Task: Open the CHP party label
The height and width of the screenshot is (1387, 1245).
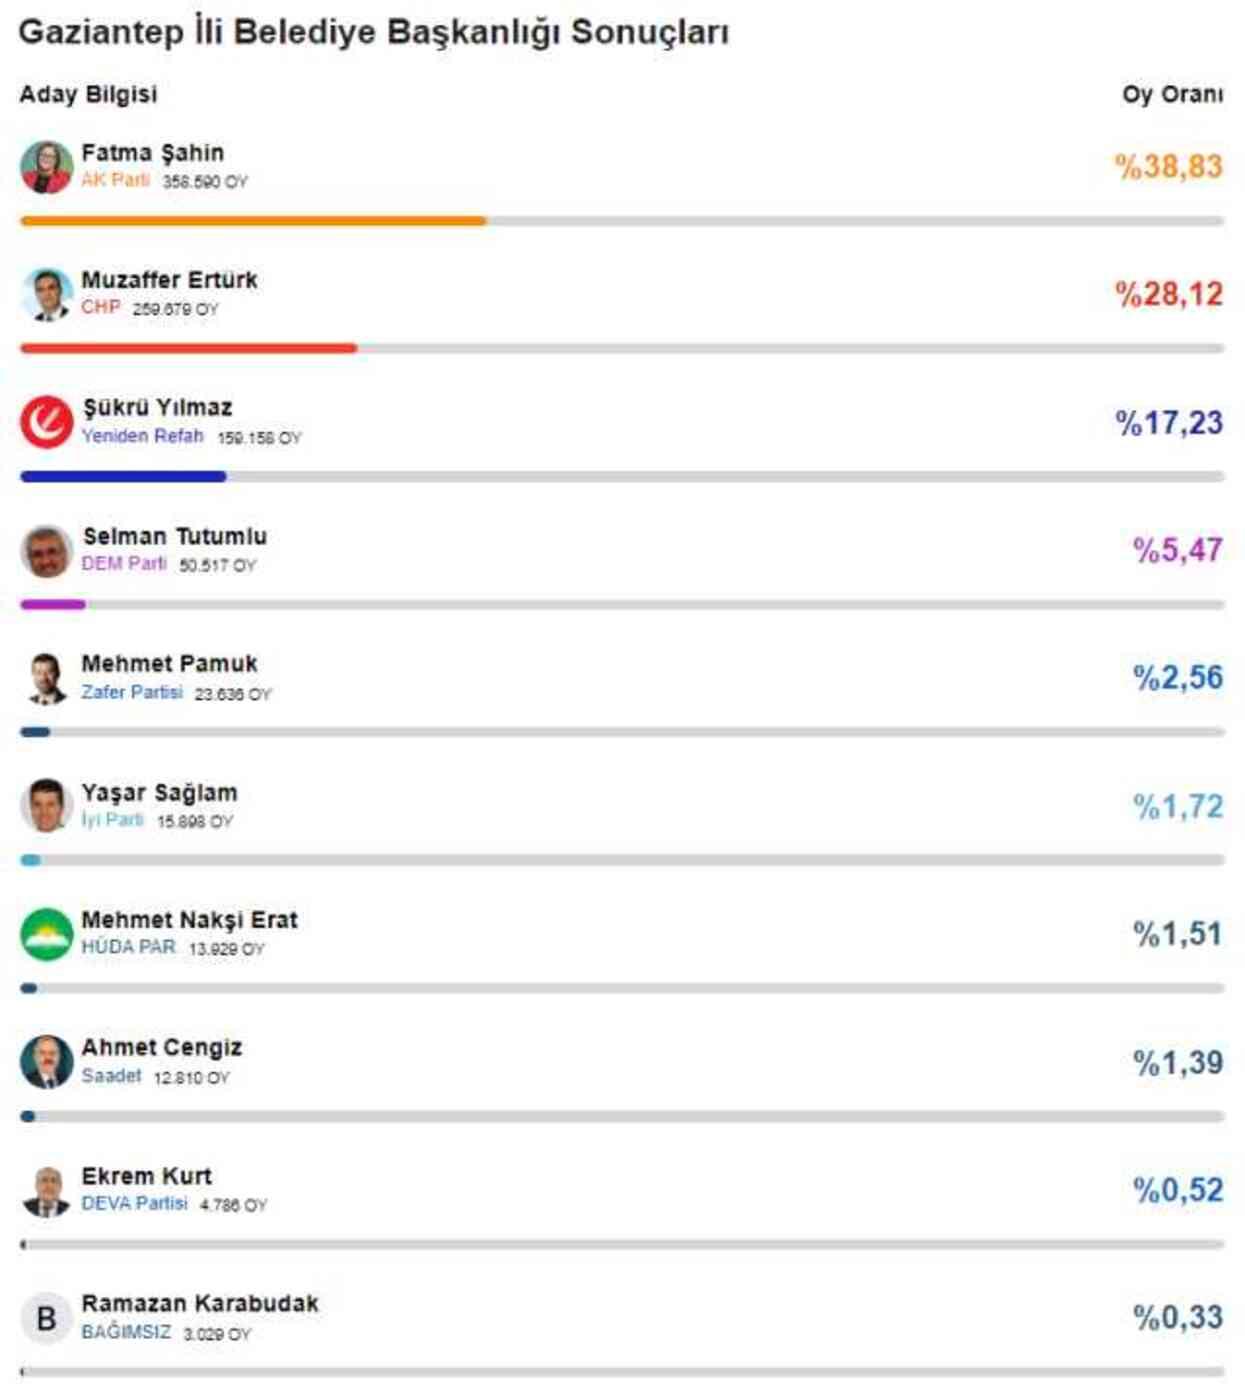Action: click(101, 307)
